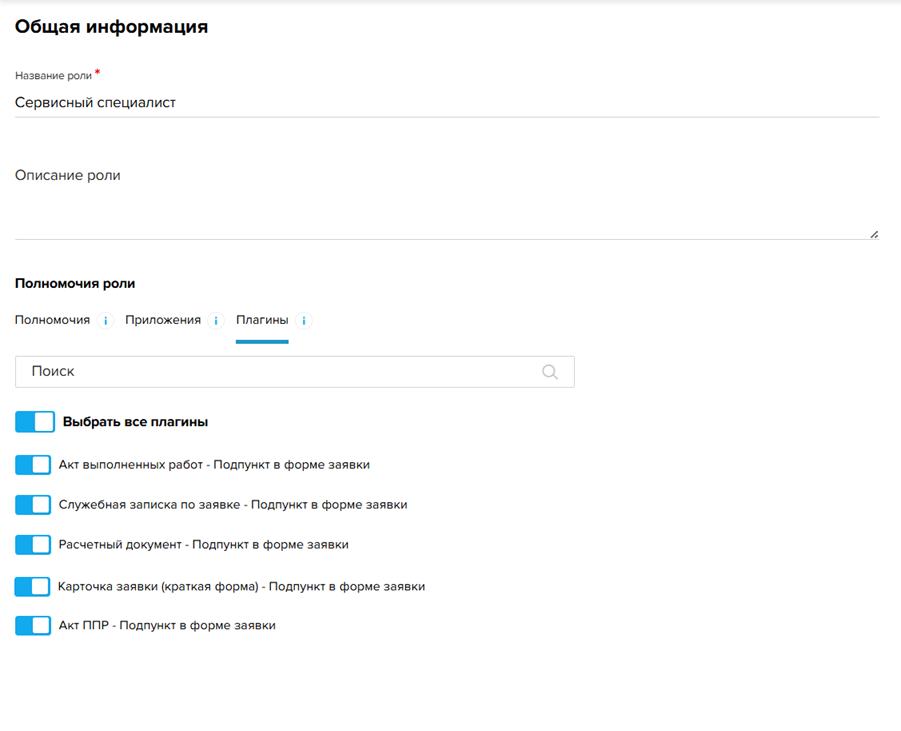Click the Общая информация heading

click(x=111, y=27)
